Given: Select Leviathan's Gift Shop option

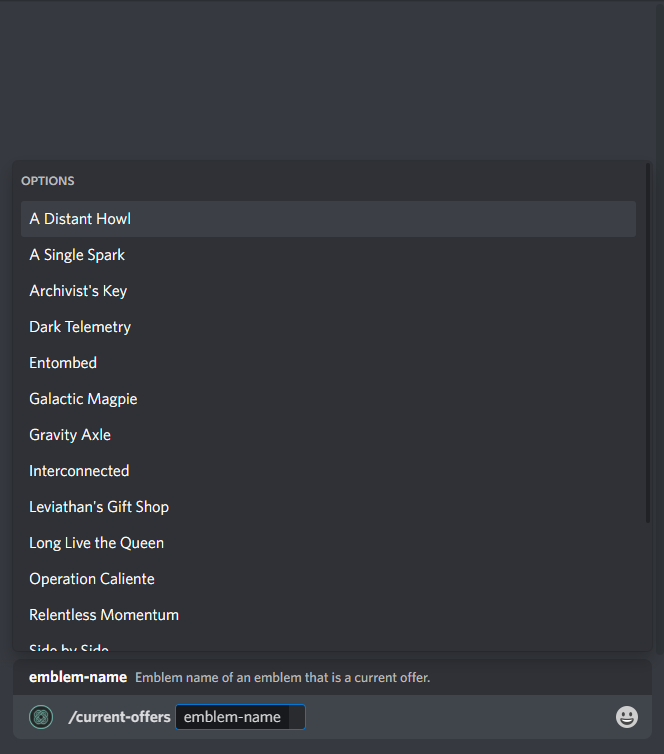Looking at the screenshot, I should pyautogui.click(x=328, y=507).
